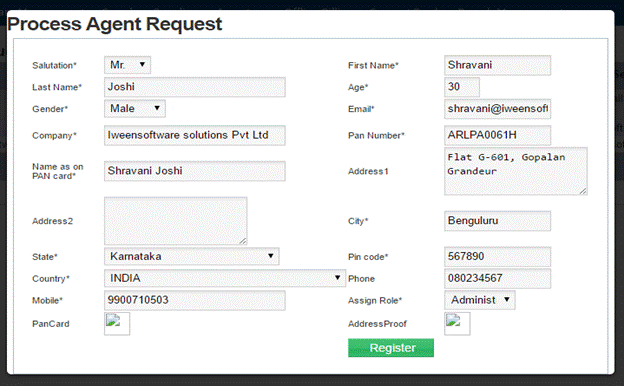Click into the Last Name field
This screenshot has height=386, width=624.
click(195, 87)
